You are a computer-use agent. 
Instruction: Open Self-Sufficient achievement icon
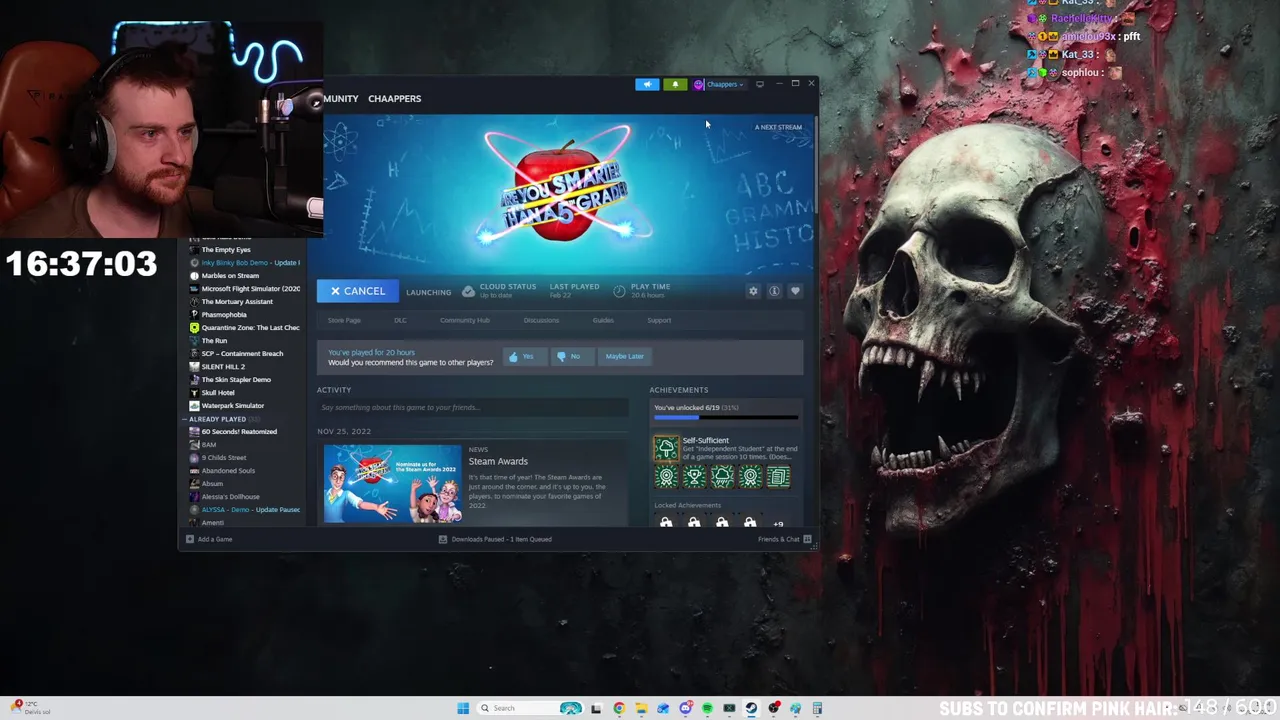(666, 448)
